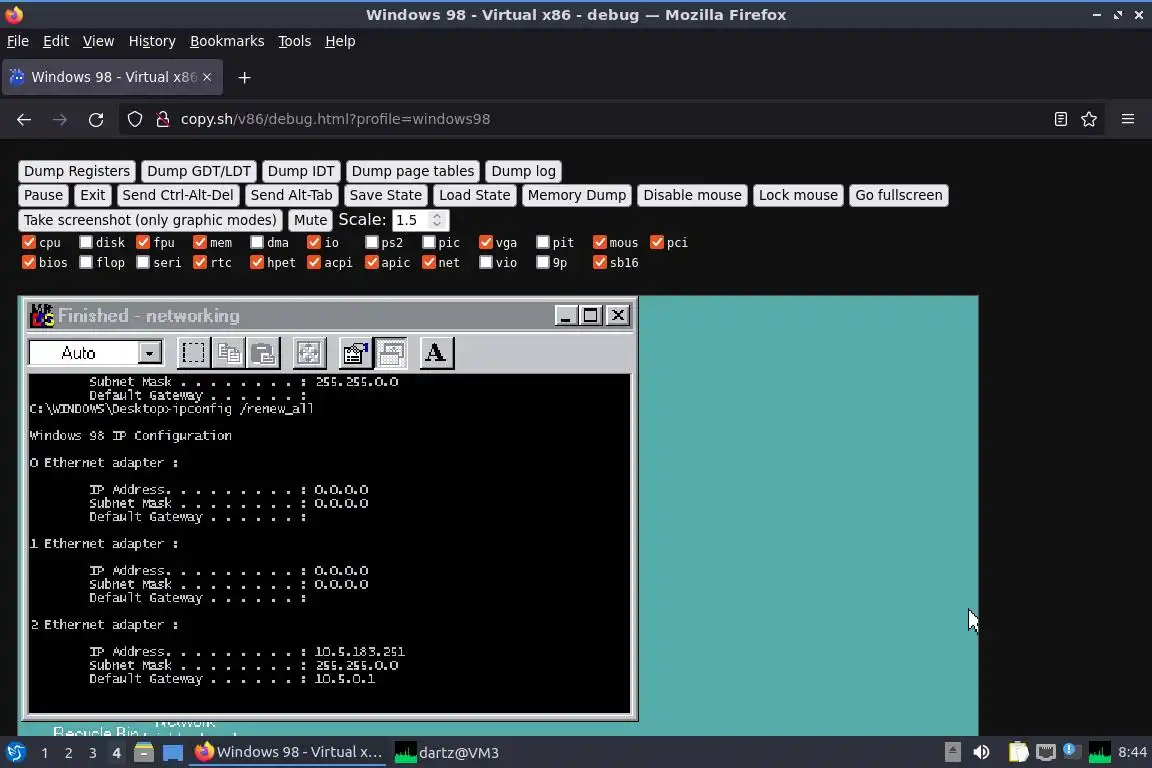Click the notification info tray icon
1152x768 pixels.
click(1070, 751)
